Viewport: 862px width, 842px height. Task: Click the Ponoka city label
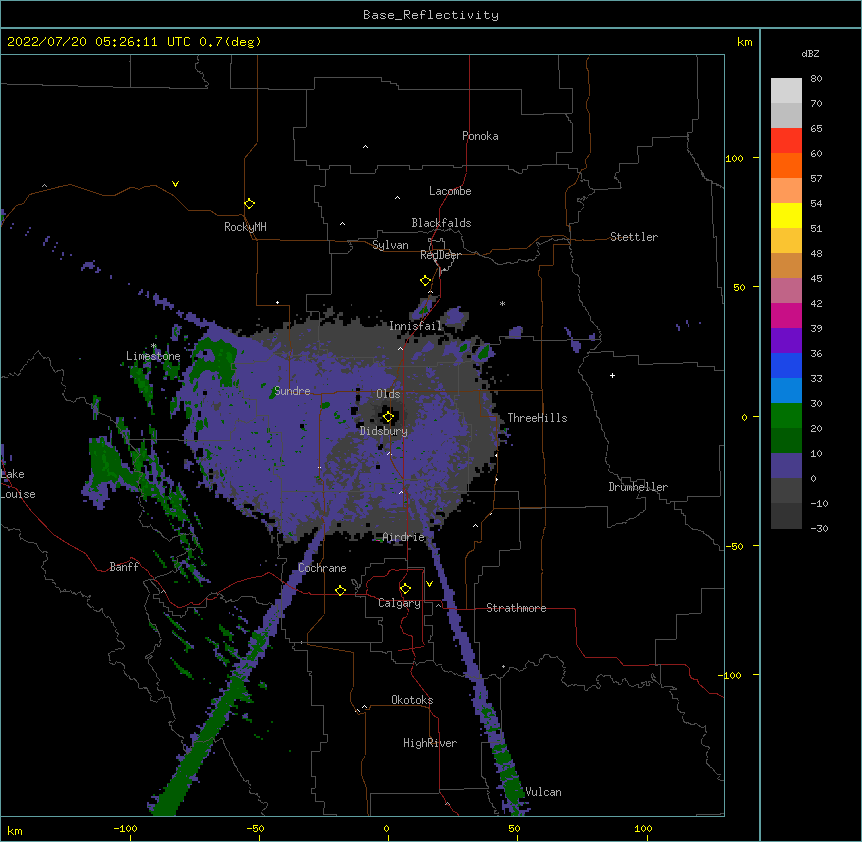[480, 136]
